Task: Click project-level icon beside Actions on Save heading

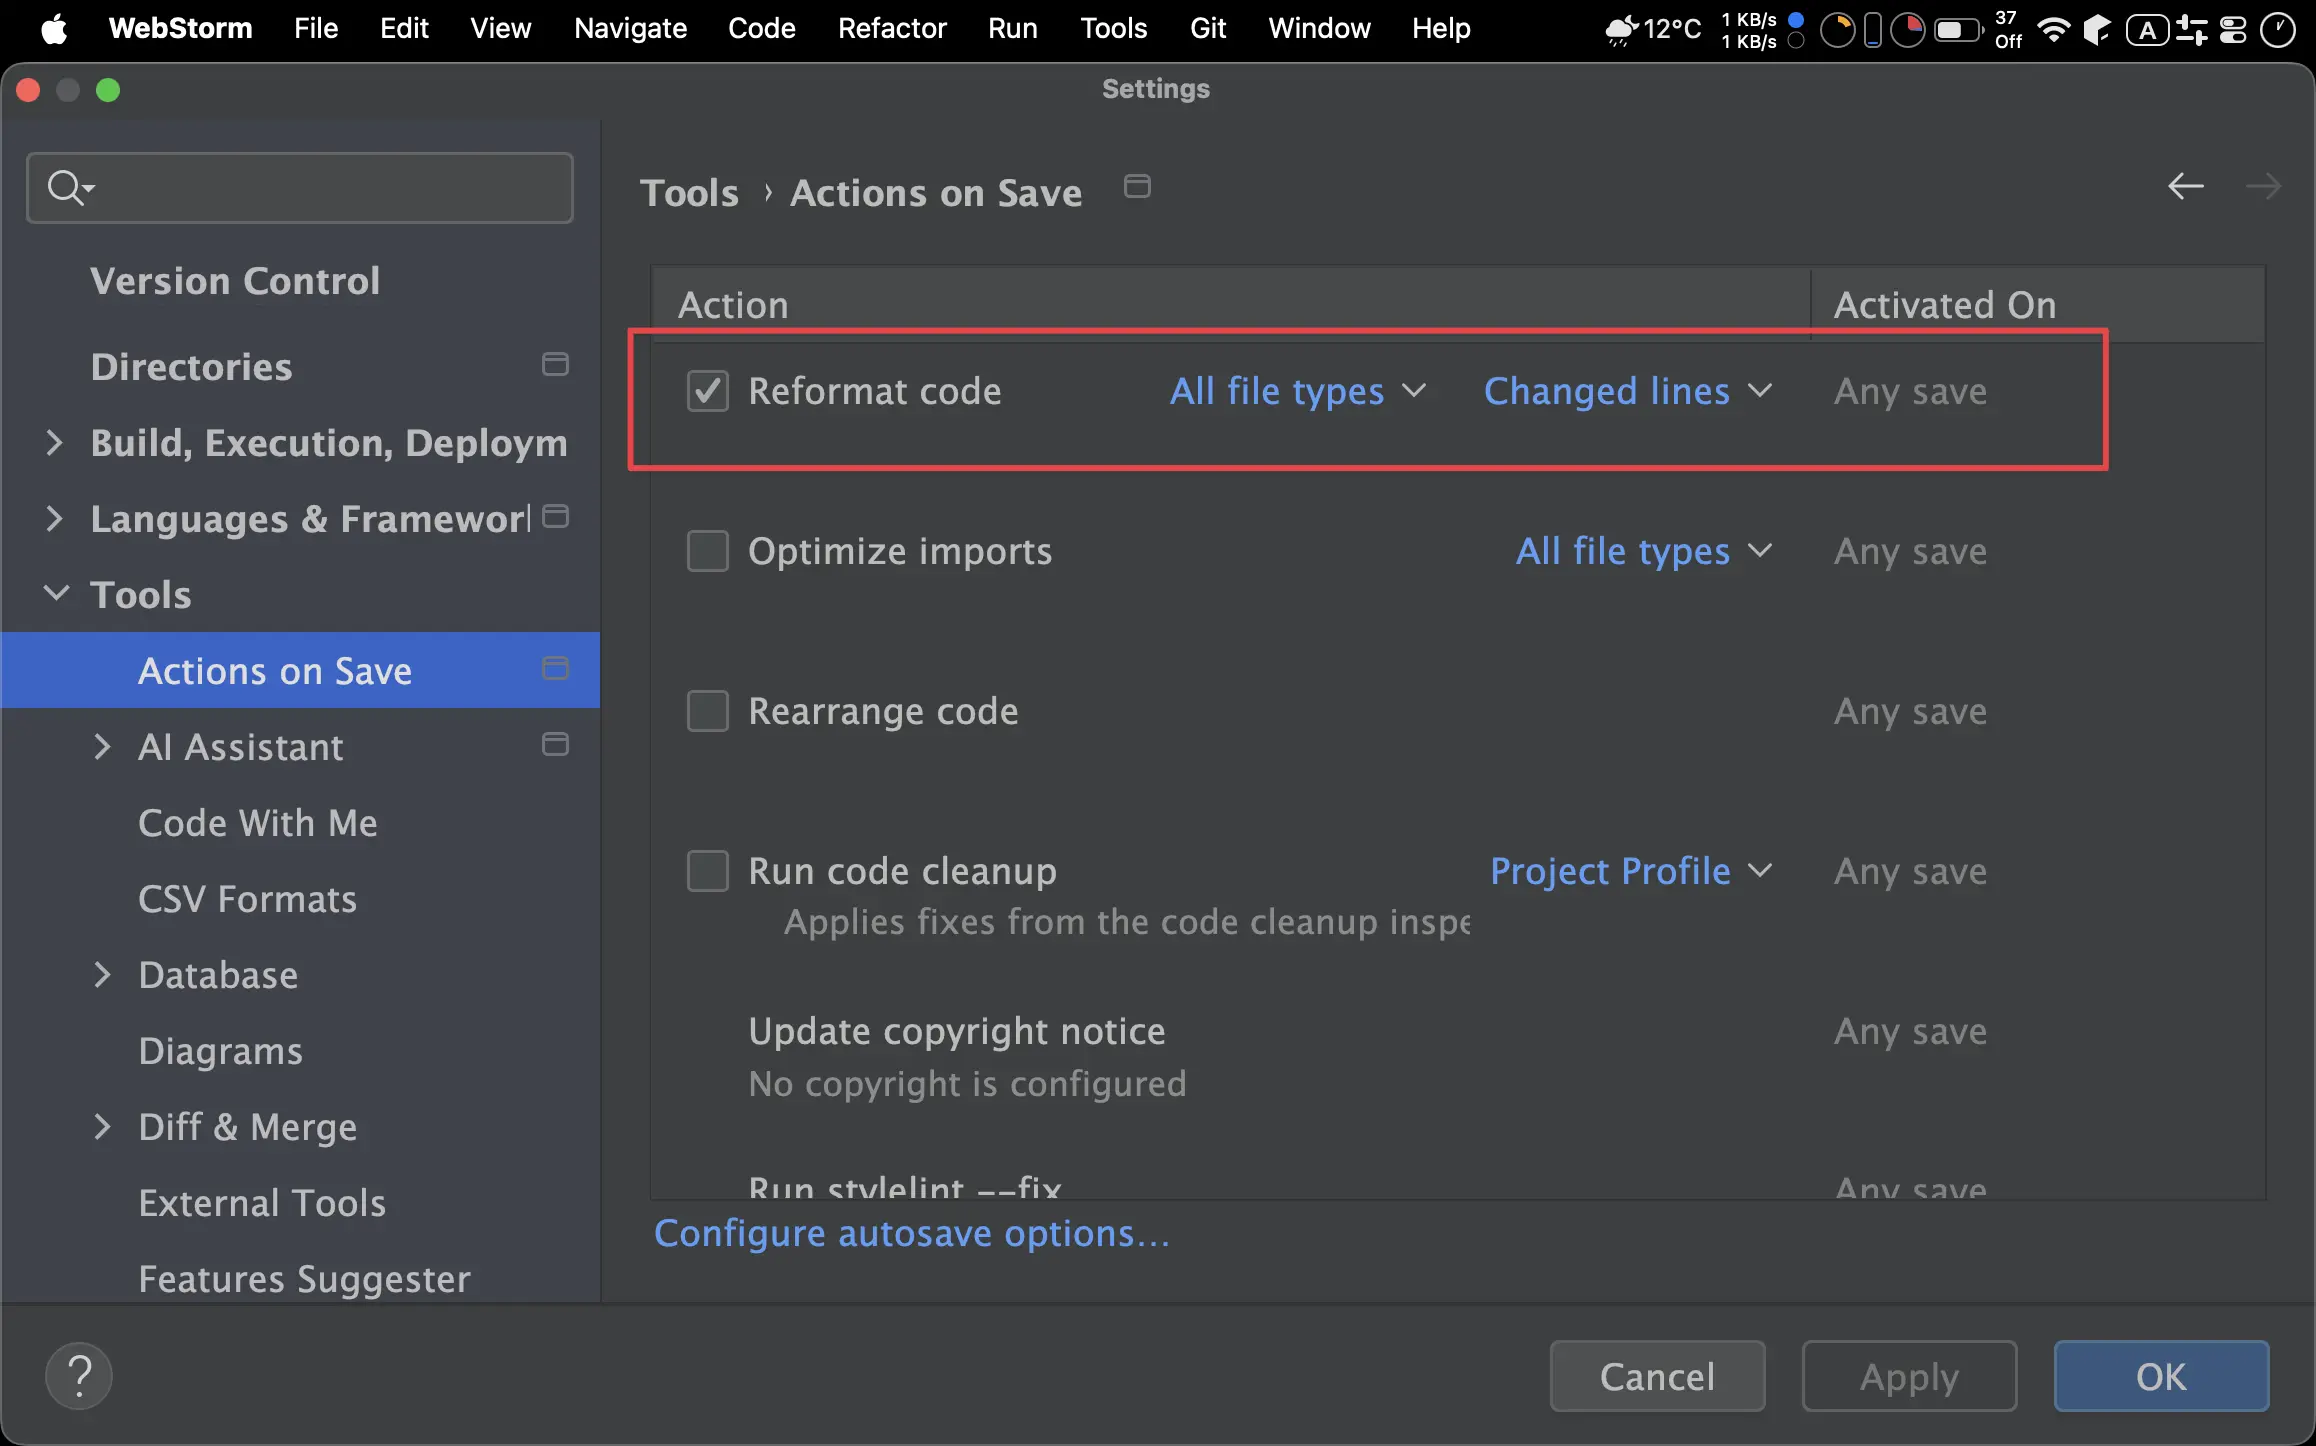Action: pos(1137,187)
